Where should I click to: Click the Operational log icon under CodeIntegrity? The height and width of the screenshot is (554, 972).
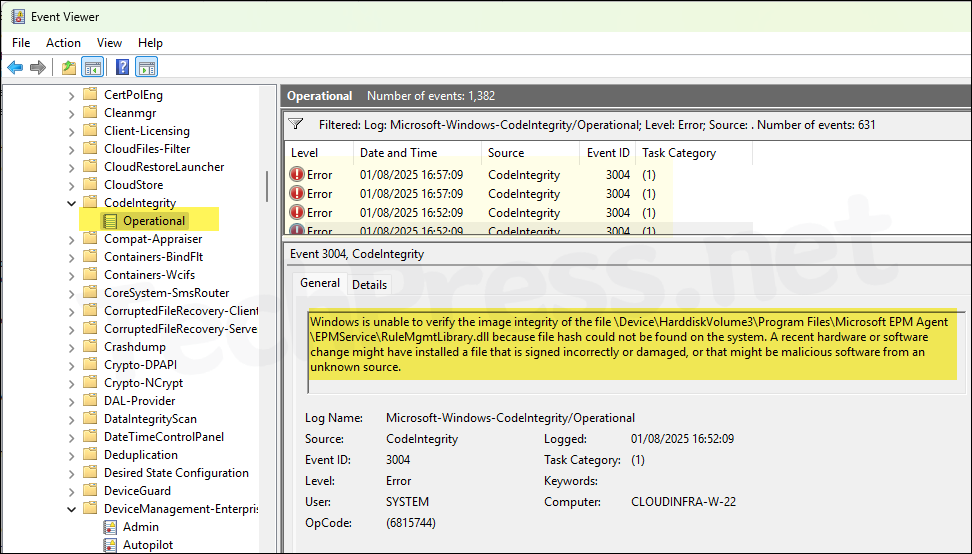110,221
